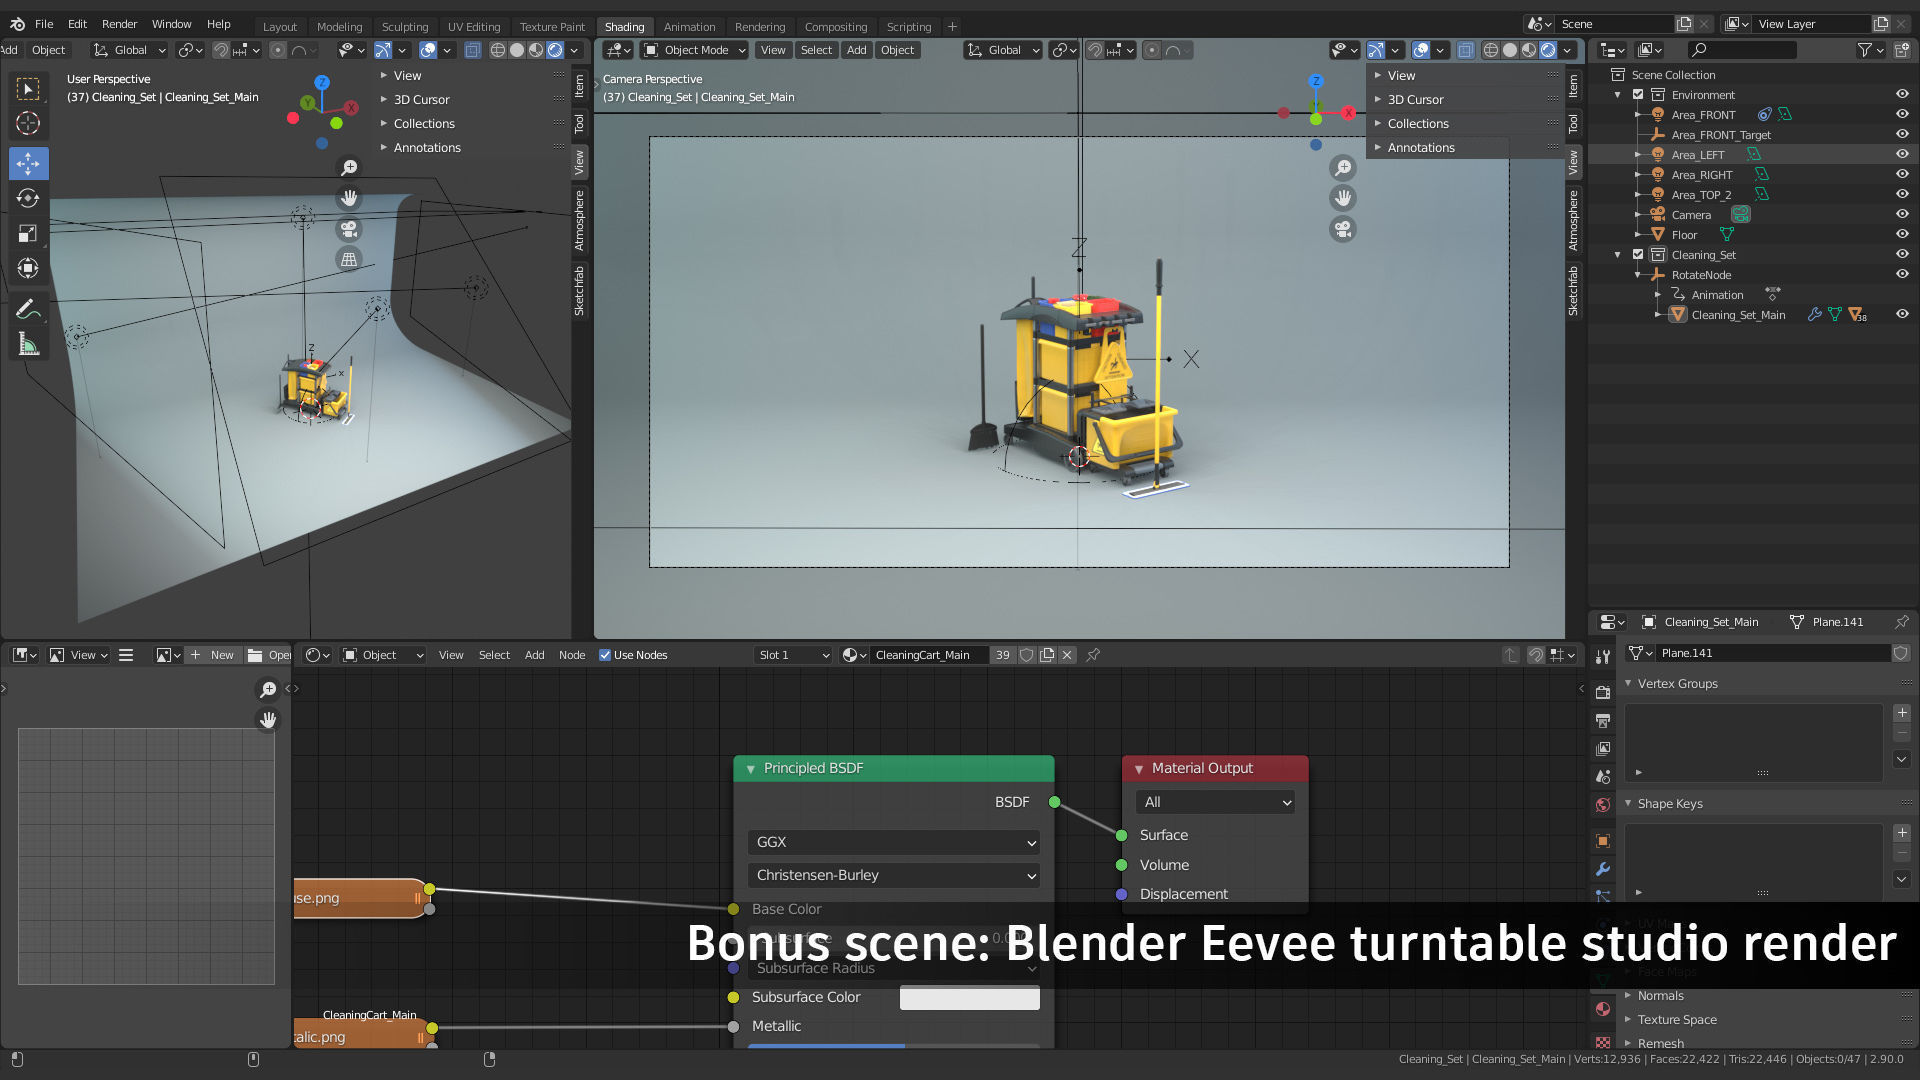This screenshot has height=1080, width=1920.
Task: Open the View Layer properties tab
Action: pyautogui.click(x=1603, y=748)
